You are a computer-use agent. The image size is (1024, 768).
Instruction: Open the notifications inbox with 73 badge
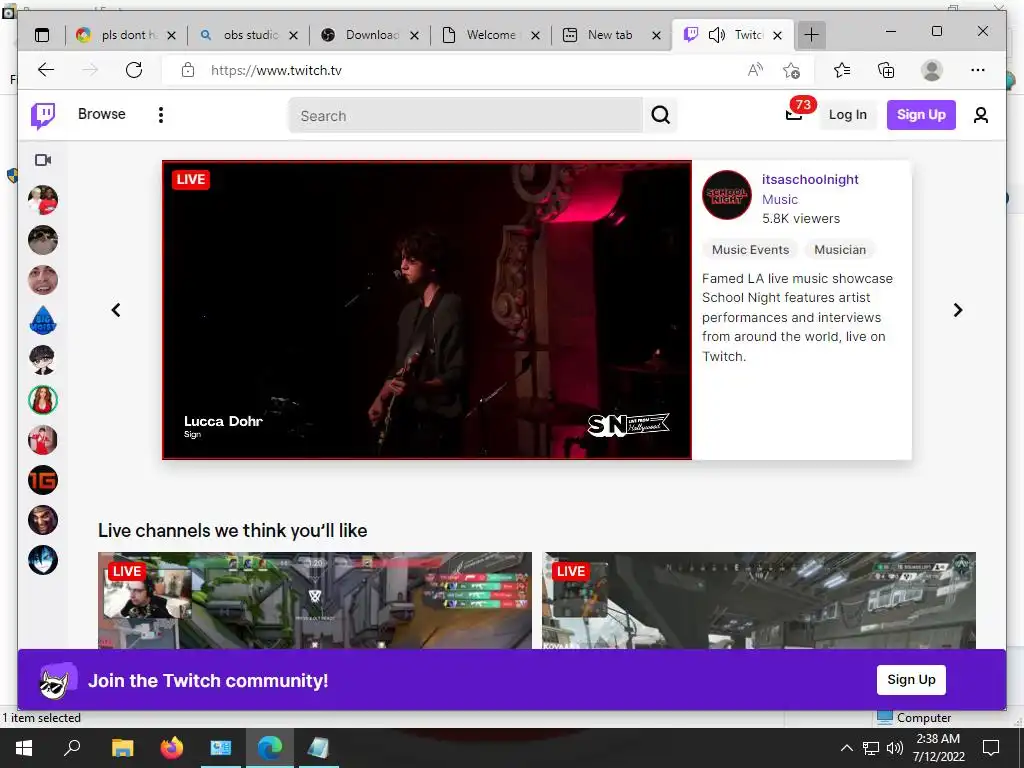794,115
